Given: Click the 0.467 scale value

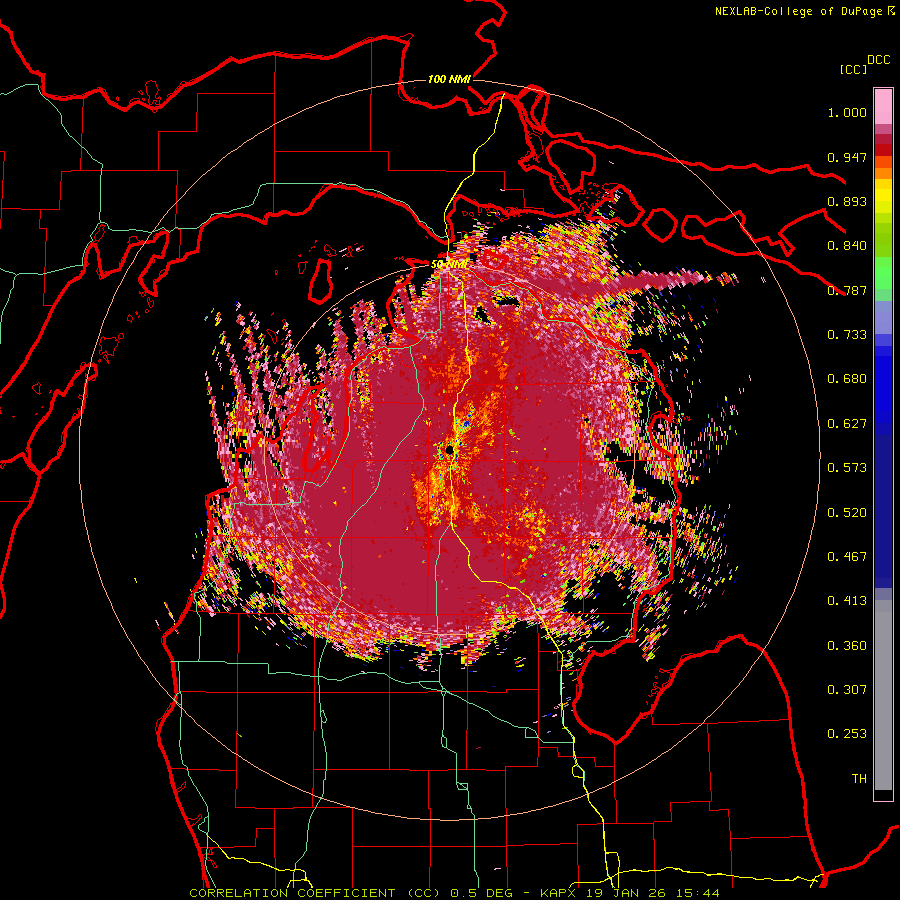Looking at the screenshot, I should coord(847,557).
